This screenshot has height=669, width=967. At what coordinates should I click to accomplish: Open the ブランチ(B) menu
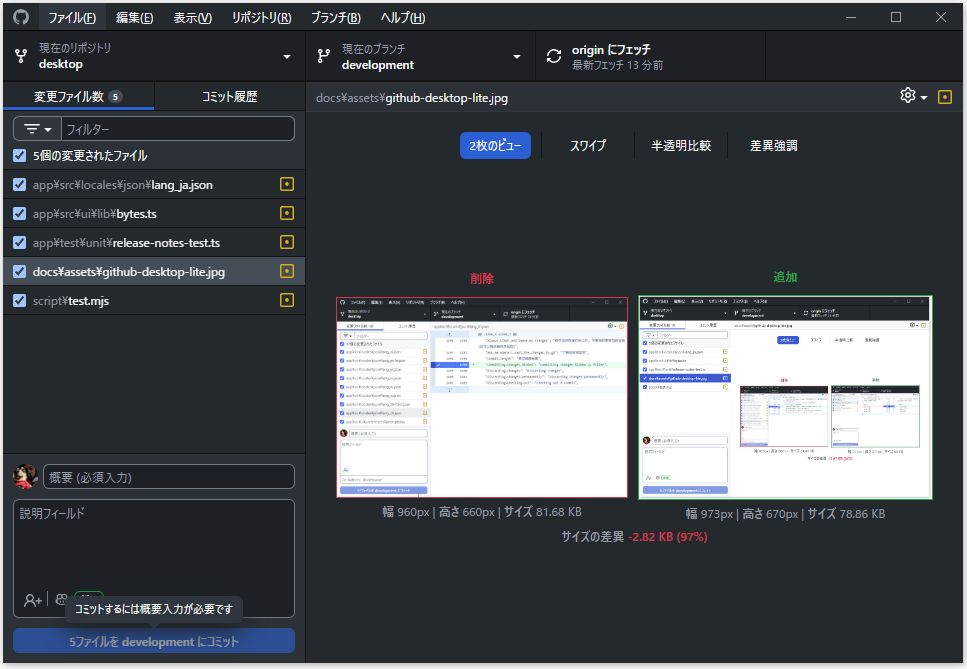(x=335, y=17)
